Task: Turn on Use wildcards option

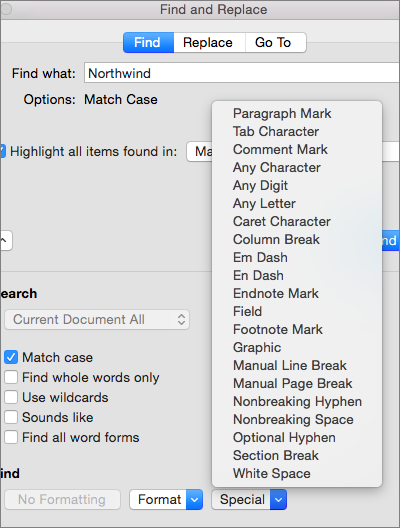Action: coord(11,397)
